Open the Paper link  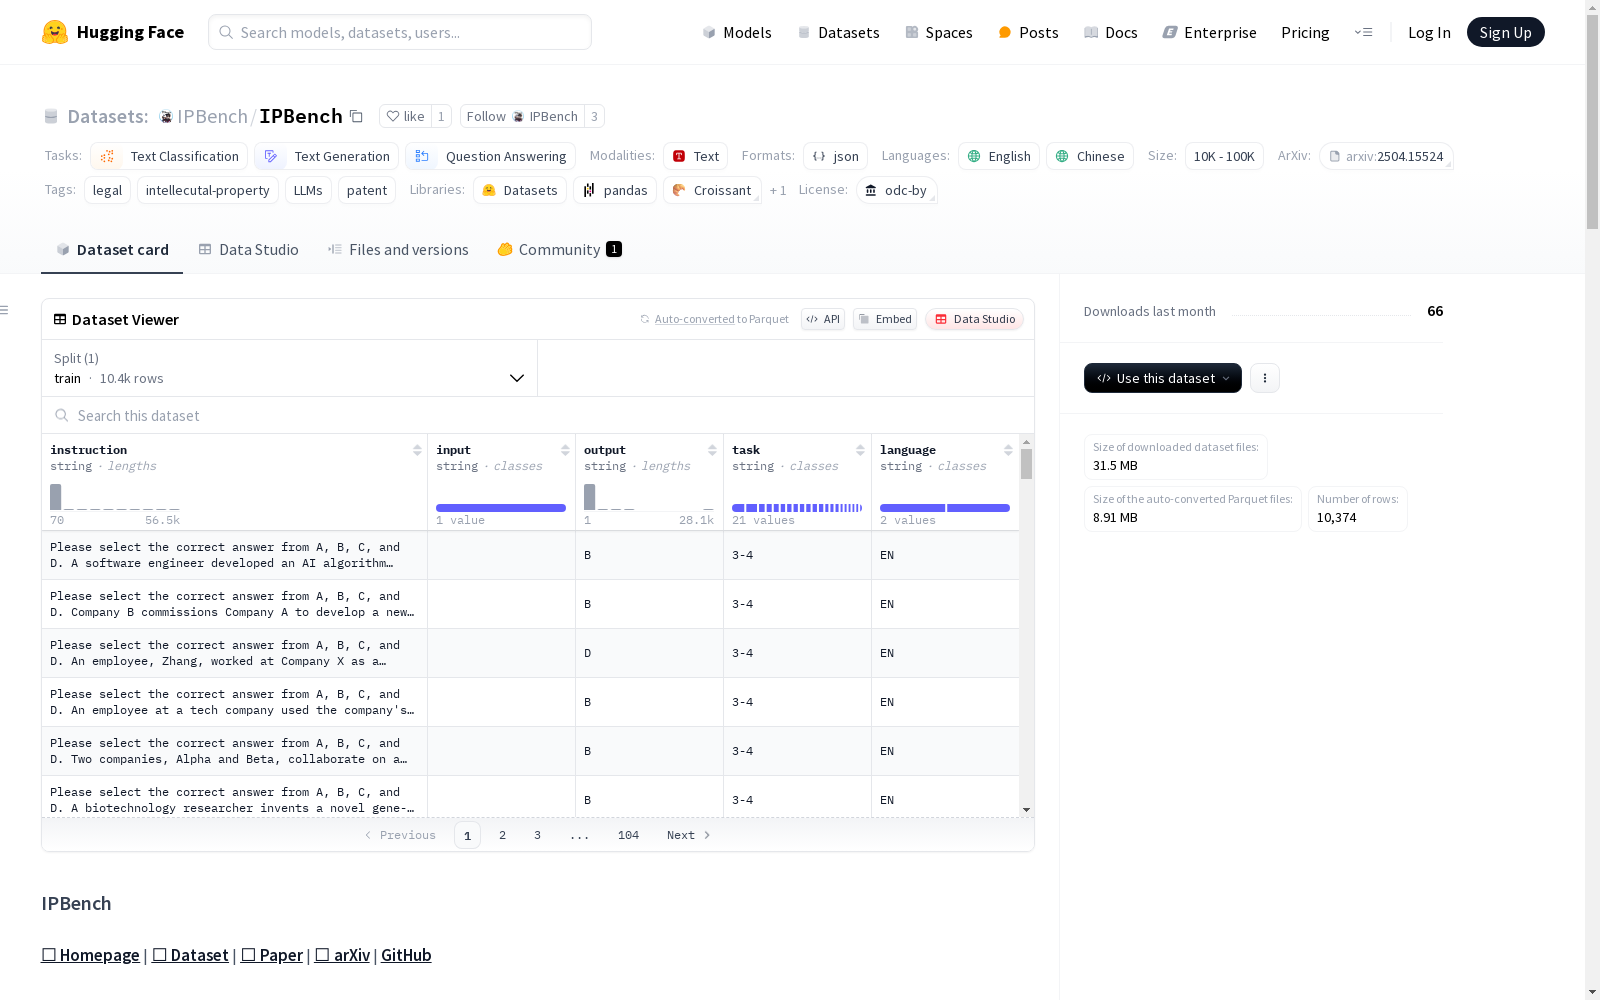click(x=272, y=955)
